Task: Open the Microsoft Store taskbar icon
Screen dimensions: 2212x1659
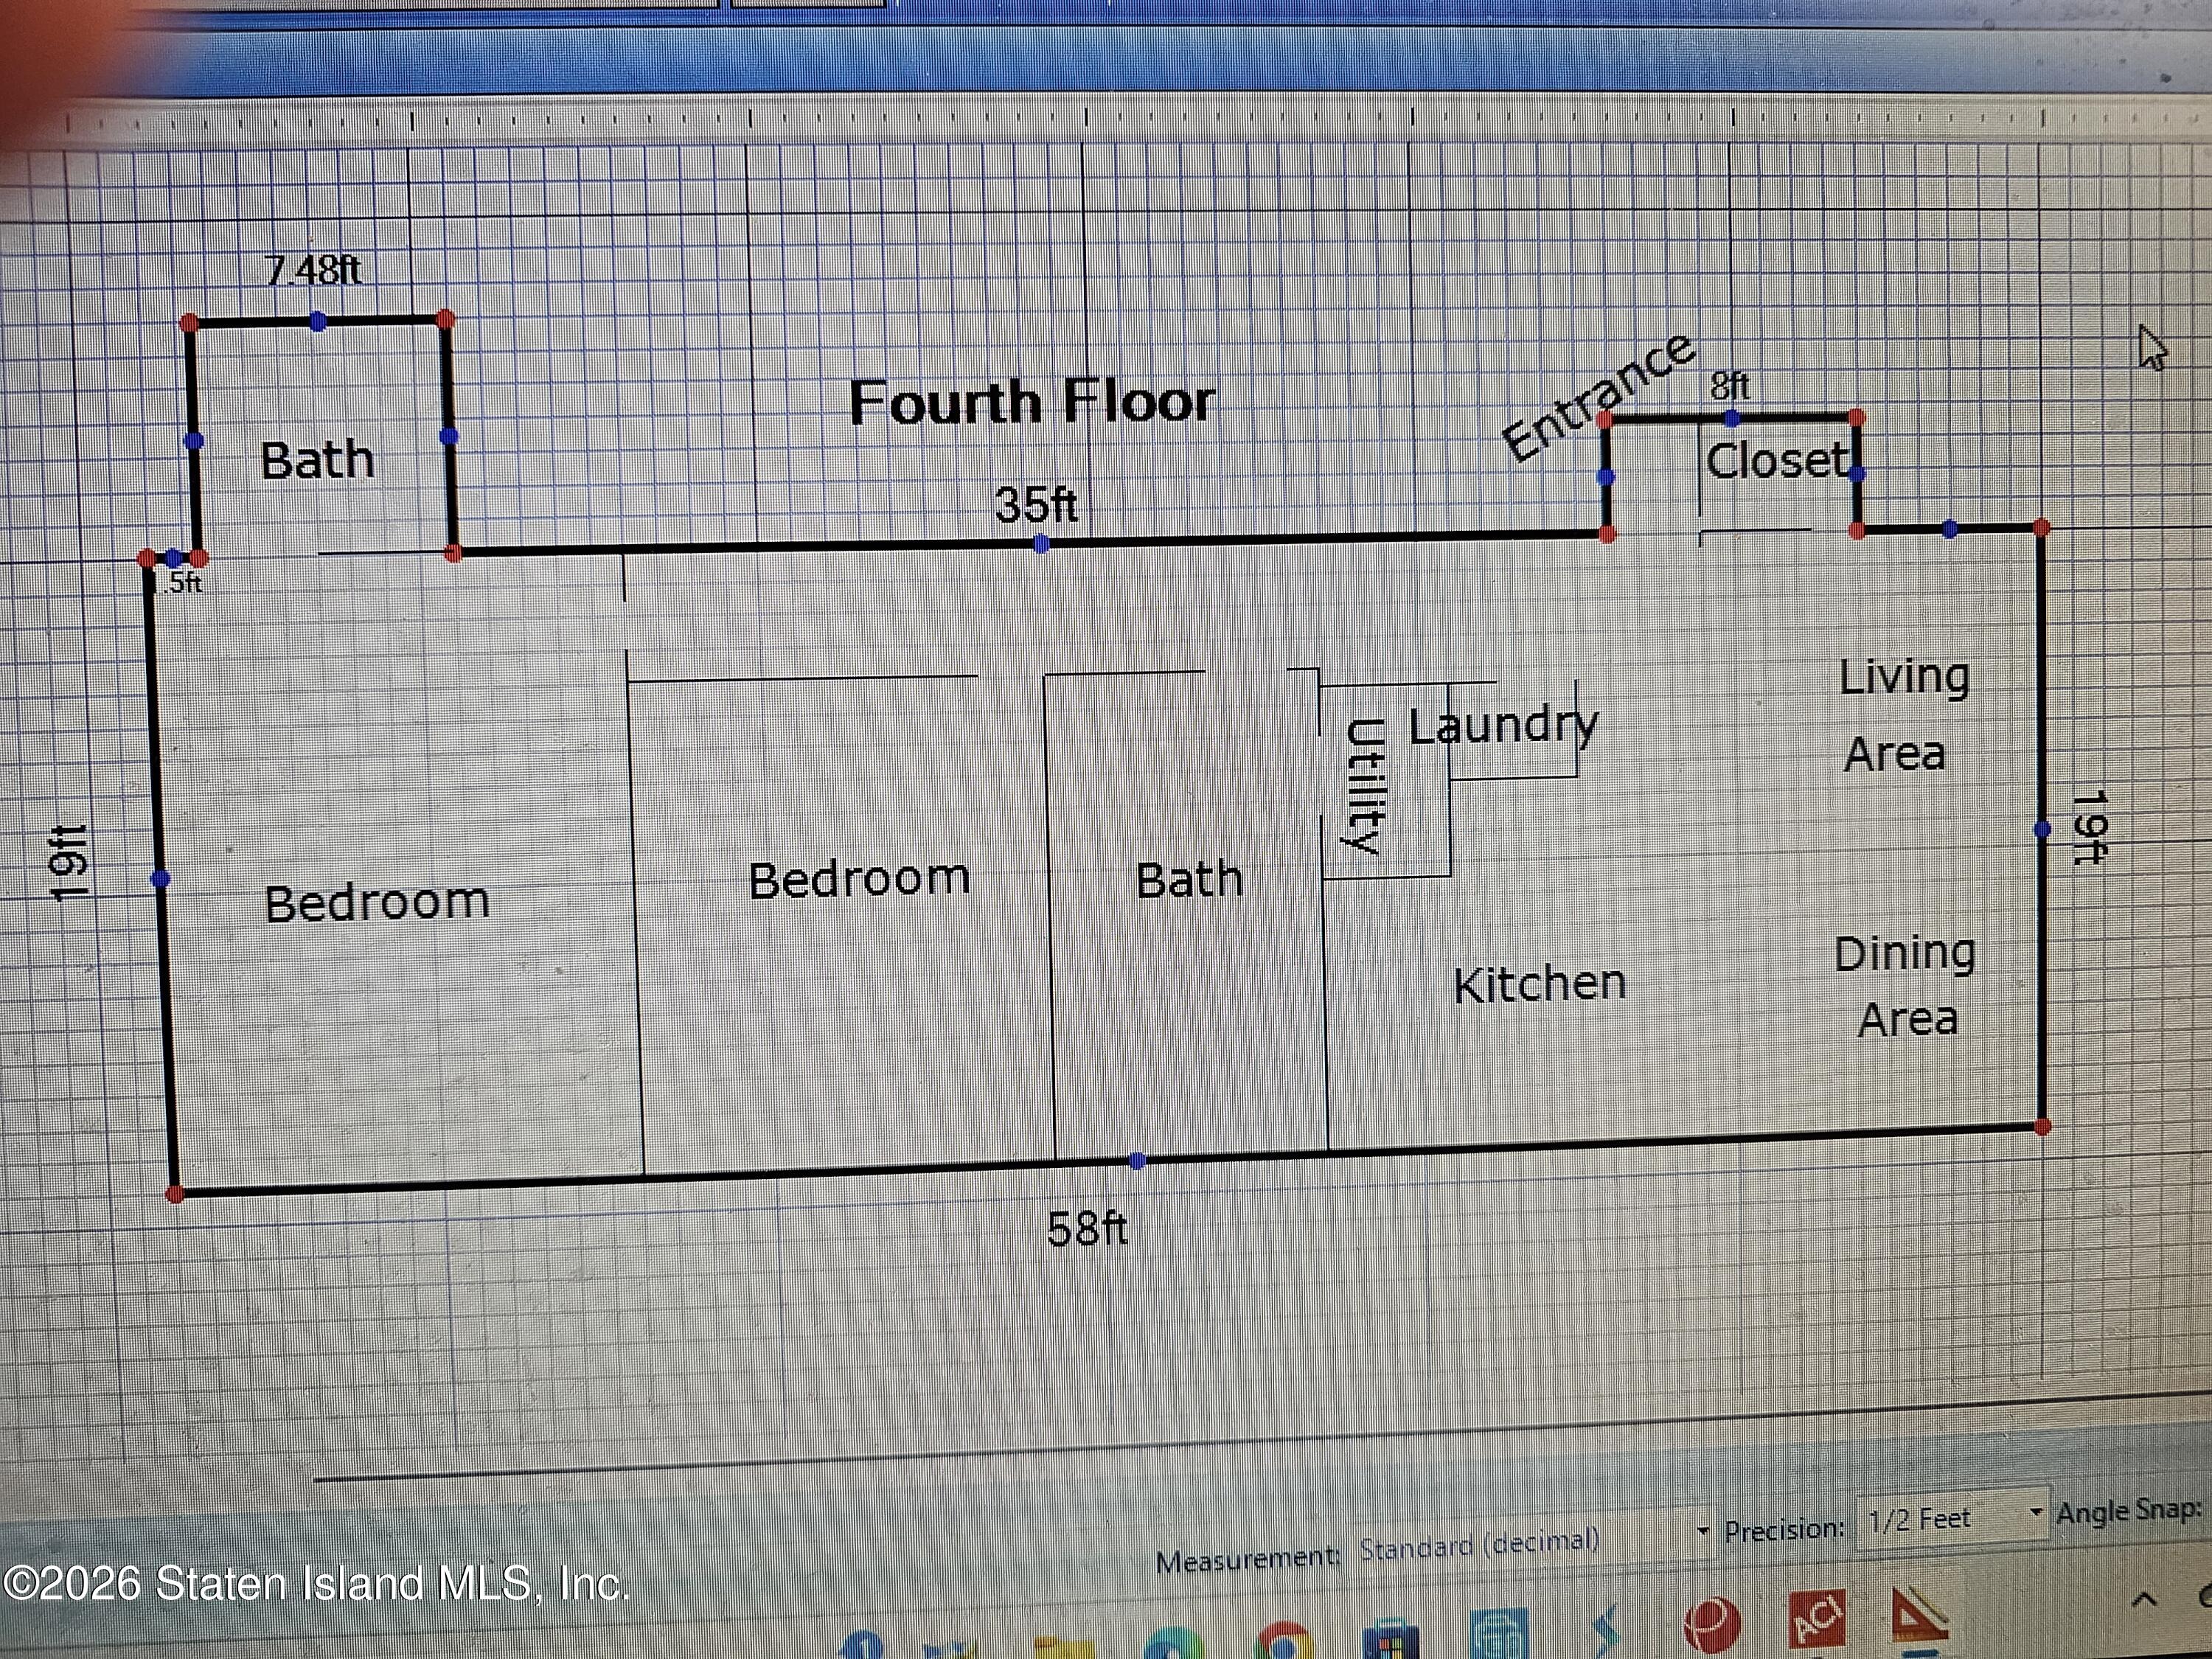Action: tap(1392, 1637)
